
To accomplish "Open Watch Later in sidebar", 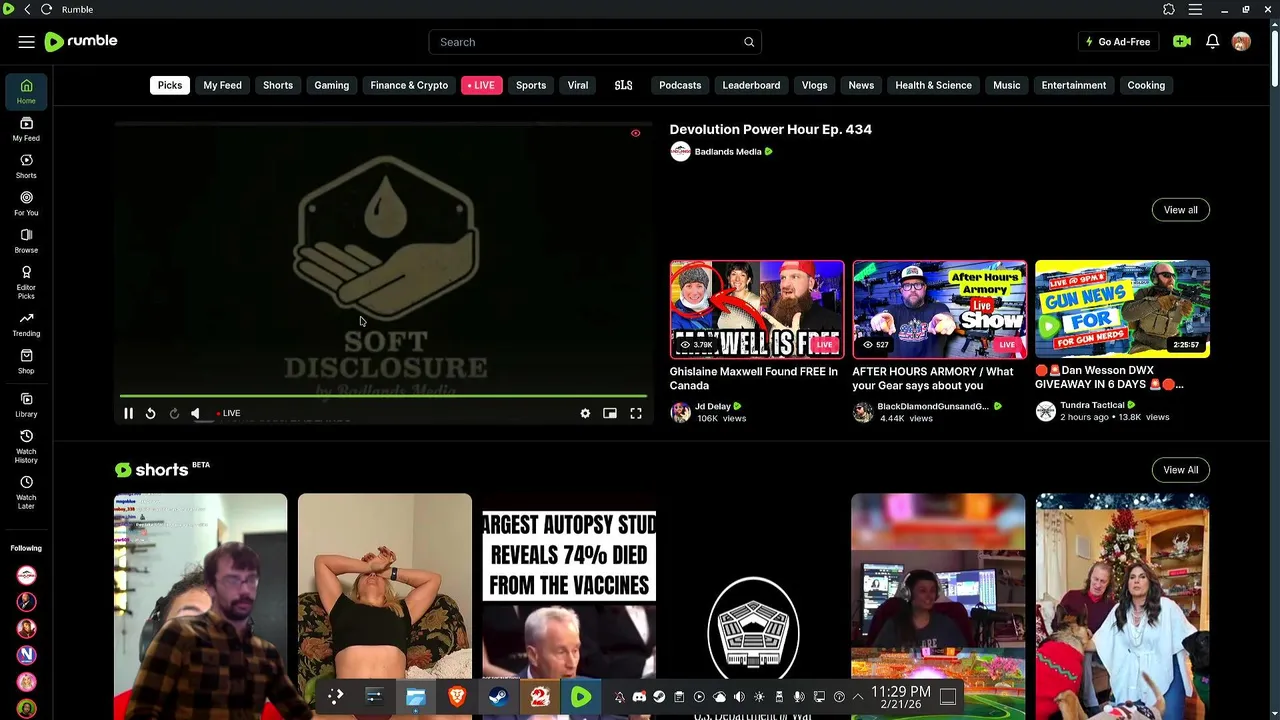I will (26, 491).
